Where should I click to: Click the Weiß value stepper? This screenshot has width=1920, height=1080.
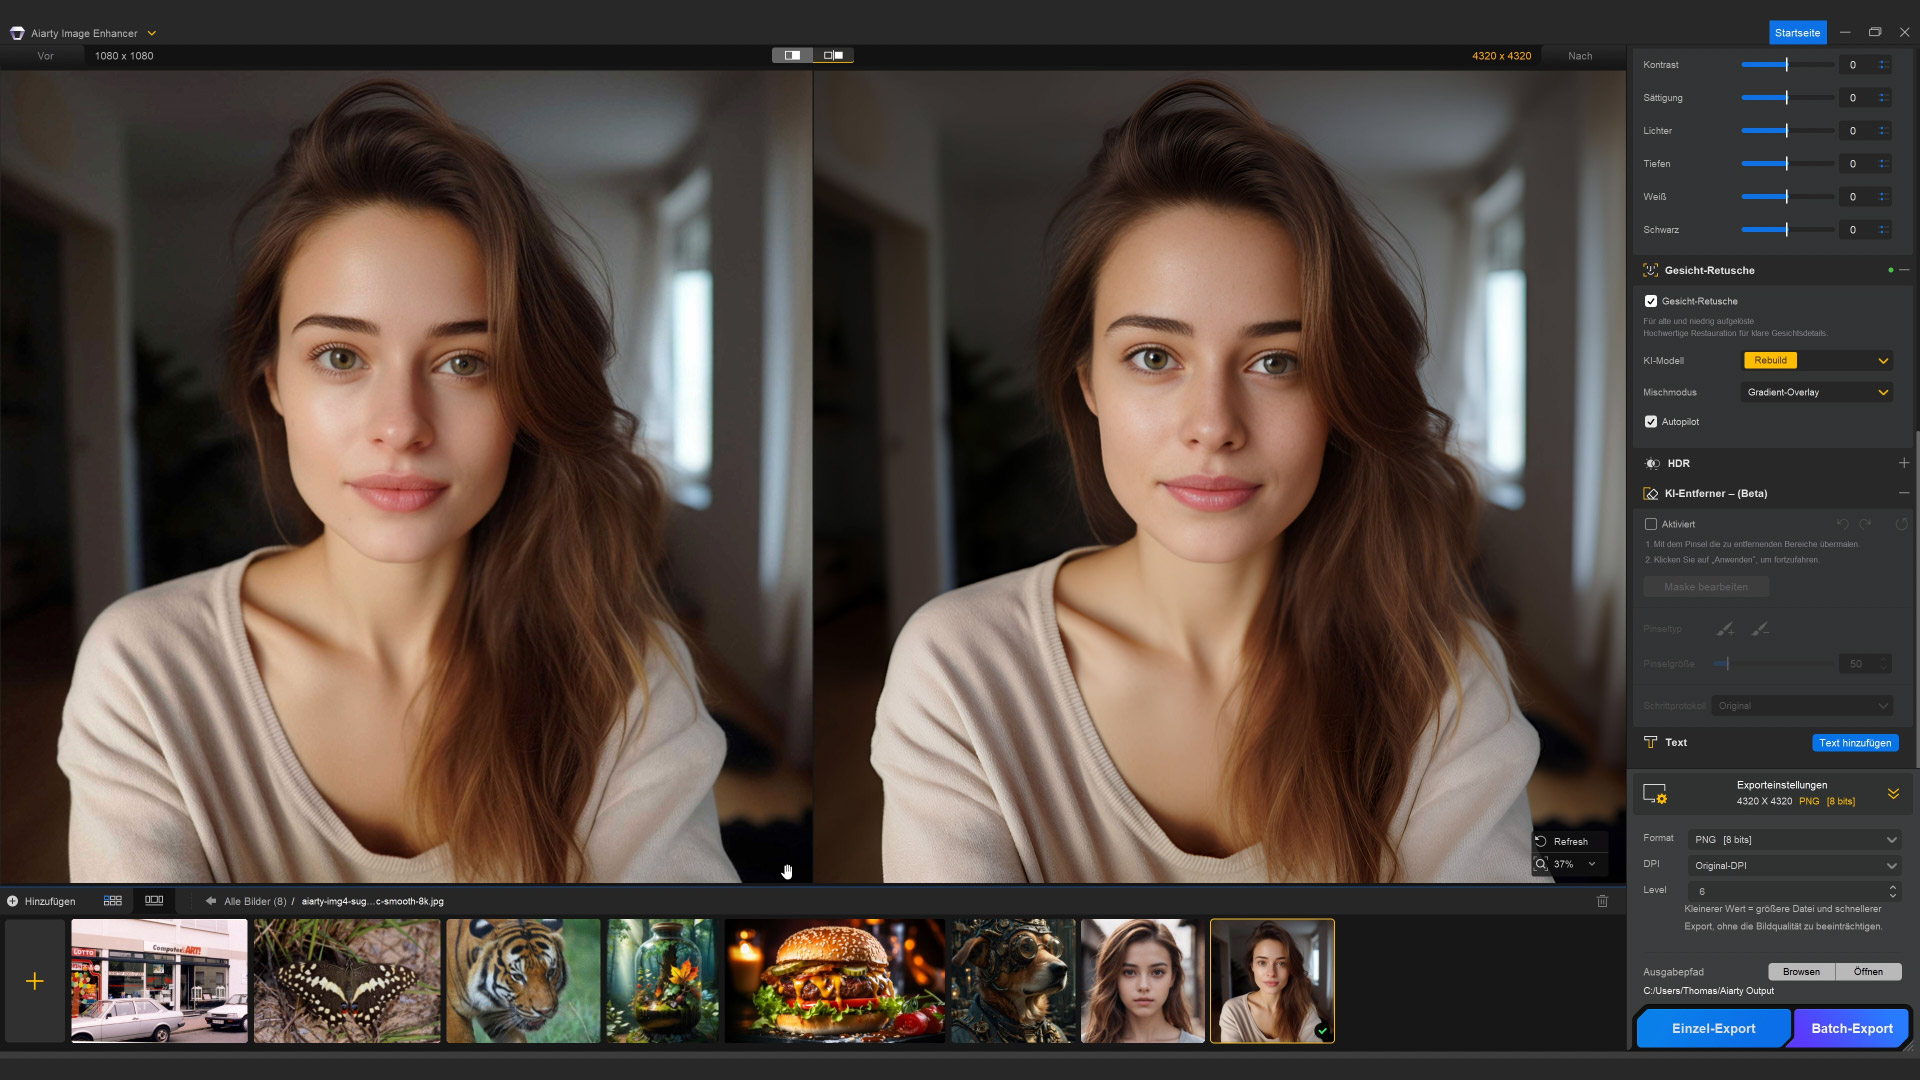[1883, 197]
